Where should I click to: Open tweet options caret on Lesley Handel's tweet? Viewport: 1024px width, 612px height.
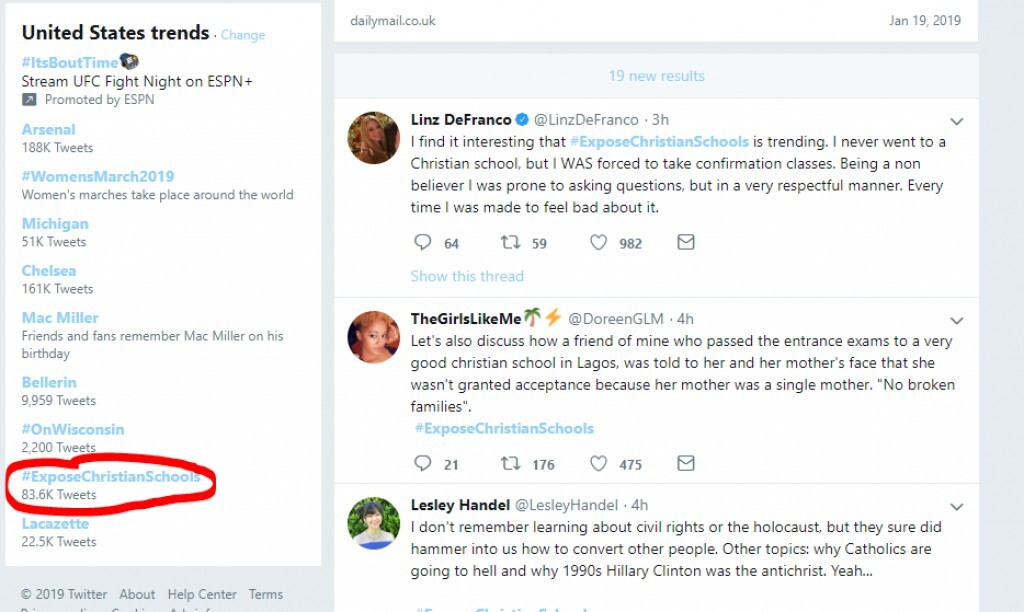pos(956,506)
